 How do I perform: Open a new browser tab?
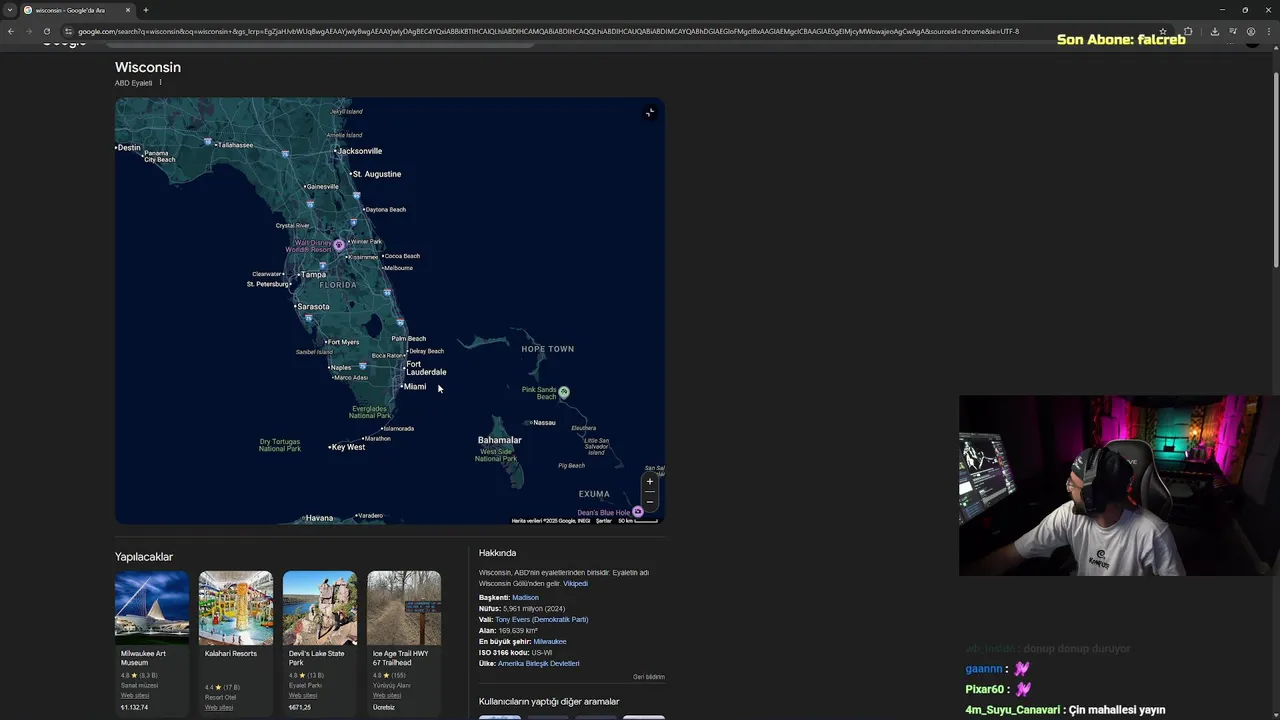click(x=146, y=10)
